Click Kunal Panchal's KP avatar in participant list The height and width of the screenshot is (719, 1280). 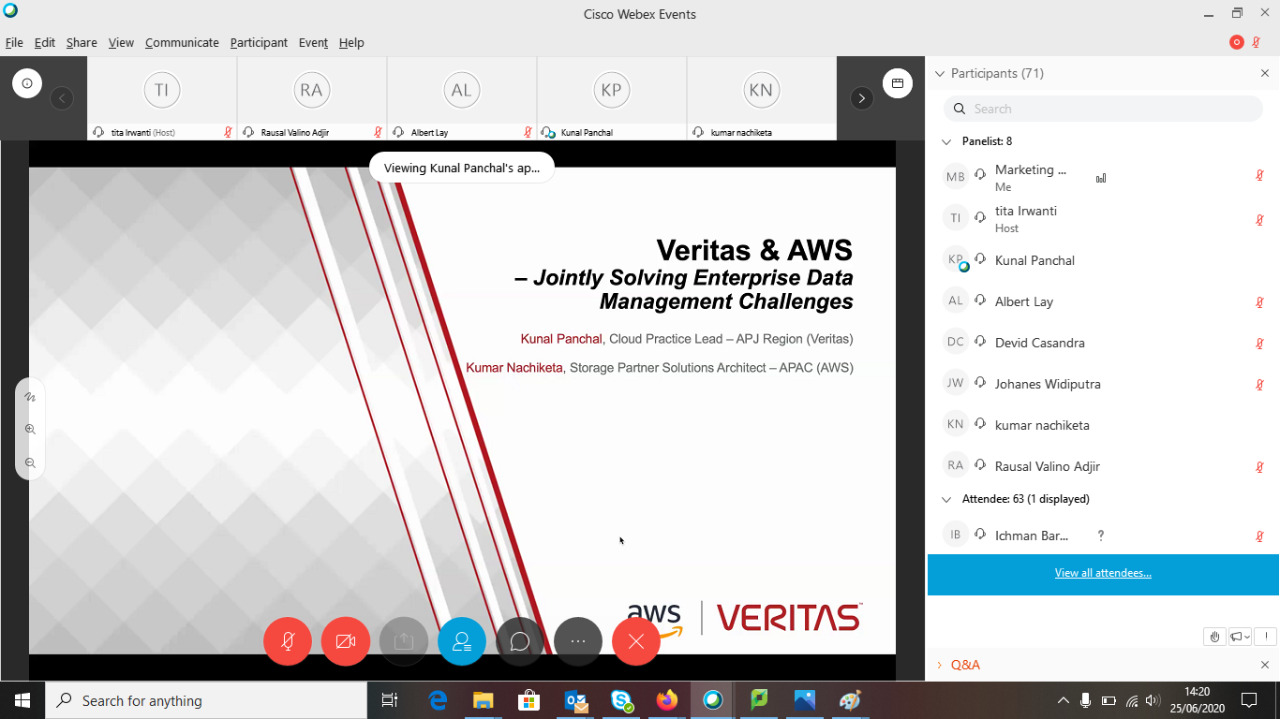pos(956,260)
